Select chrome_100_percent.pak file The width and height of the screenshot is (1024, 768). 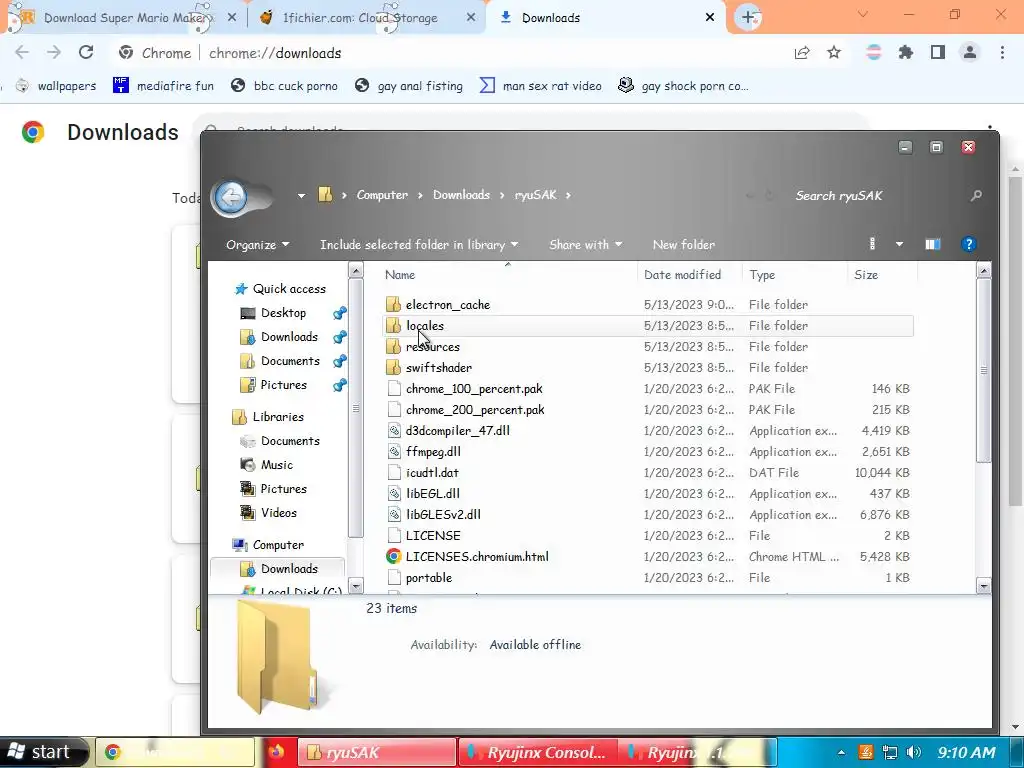(474, 389)
